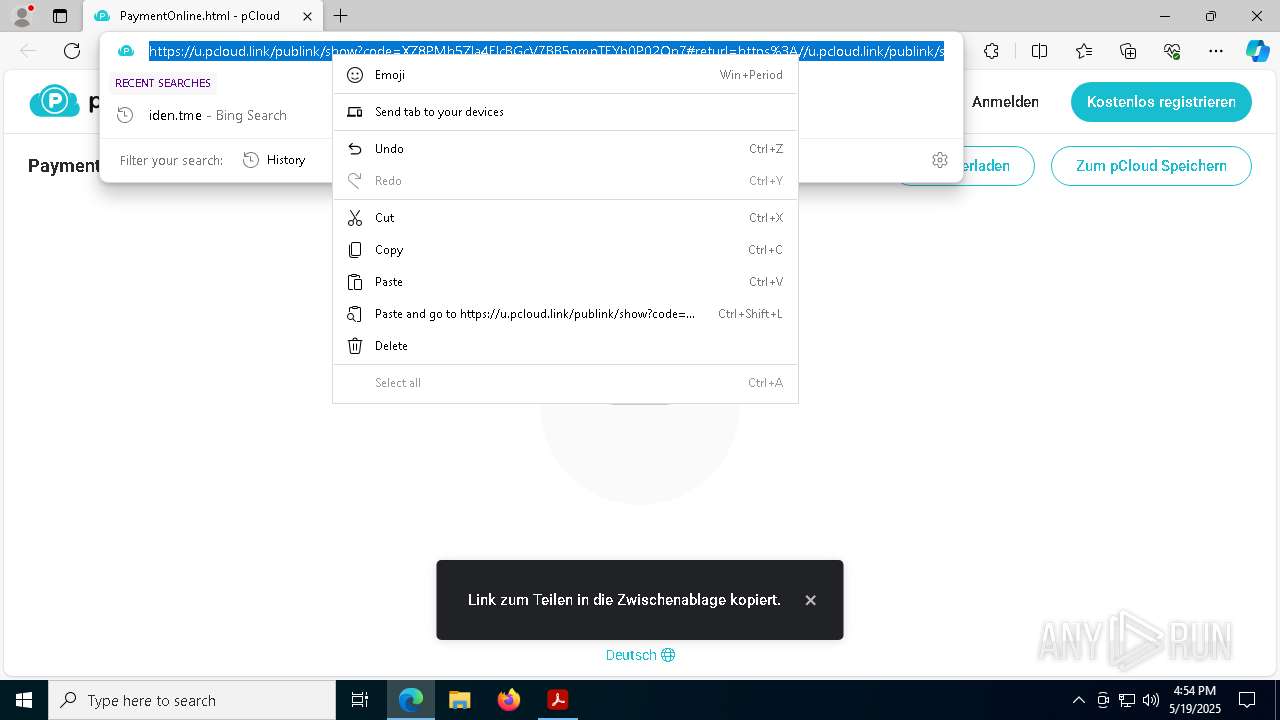Click the refresh page icon
This screenshot has width=1280, height=720.
pos(72,51)
